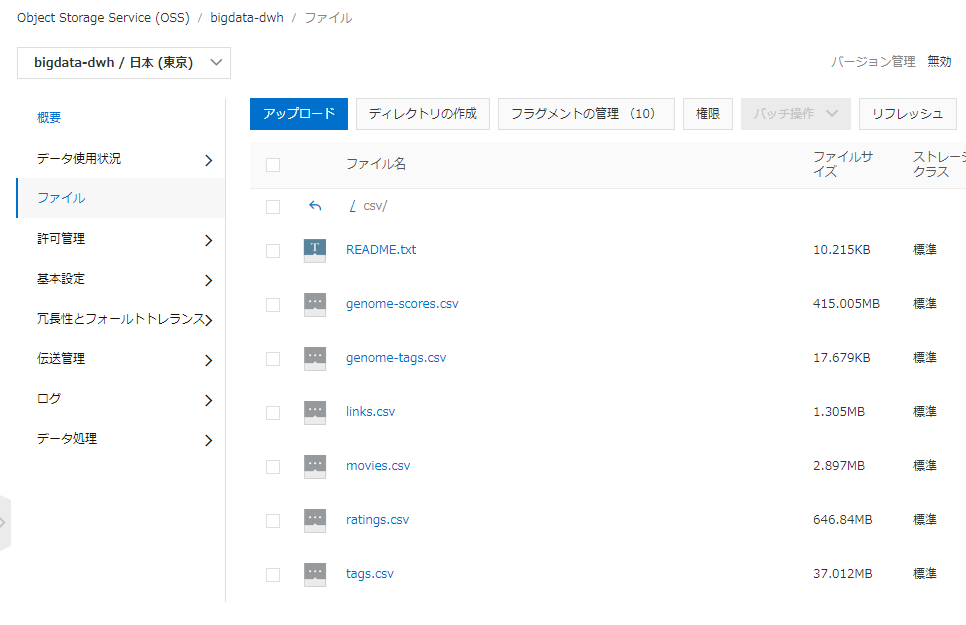Click the genome-tags.csv file icon
966x625 pixels.
coord(315,358)
